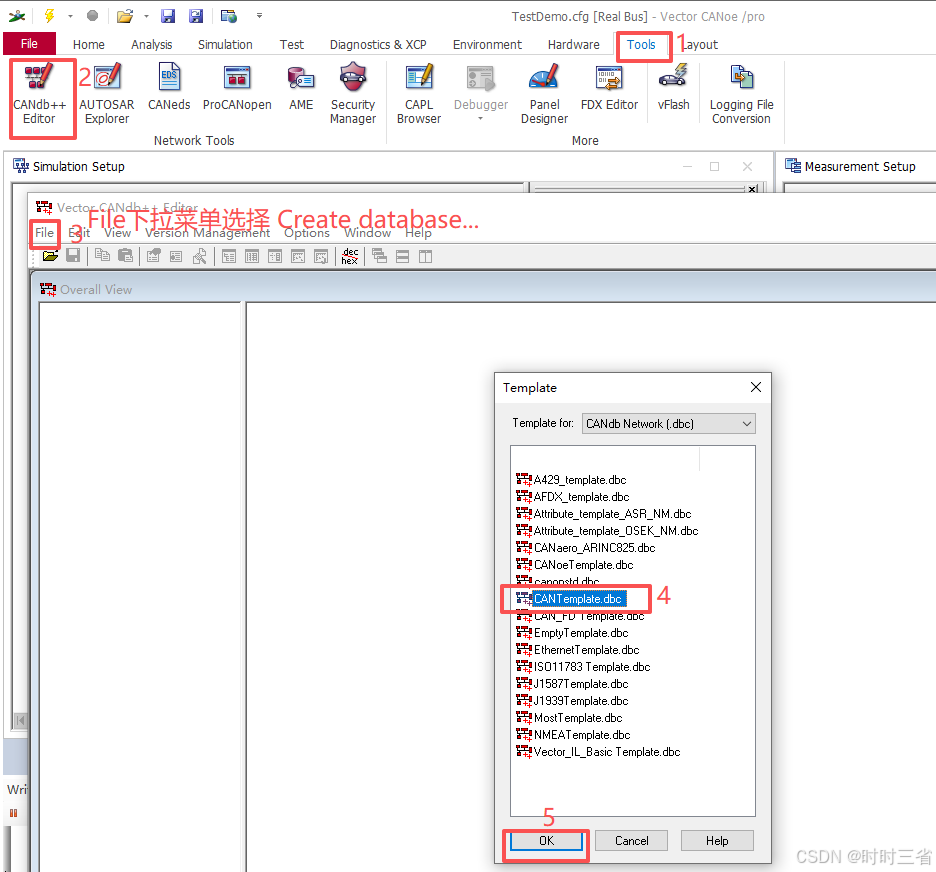The image size is (936, 872).
Task: Open the CAPL Browser
Action: tap(419, 94)
